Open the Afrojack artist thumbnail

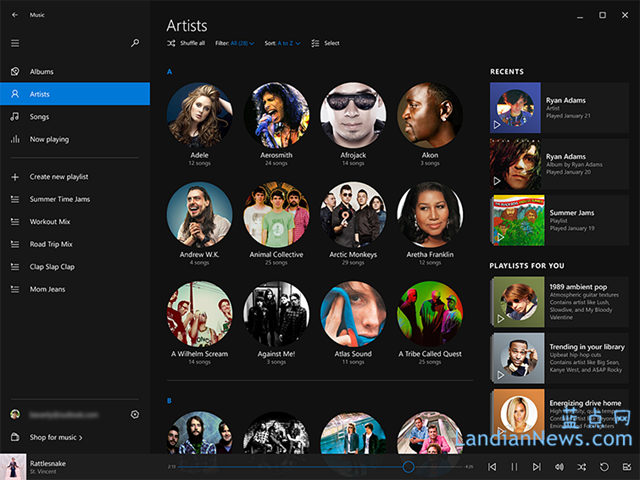[353, 115]
